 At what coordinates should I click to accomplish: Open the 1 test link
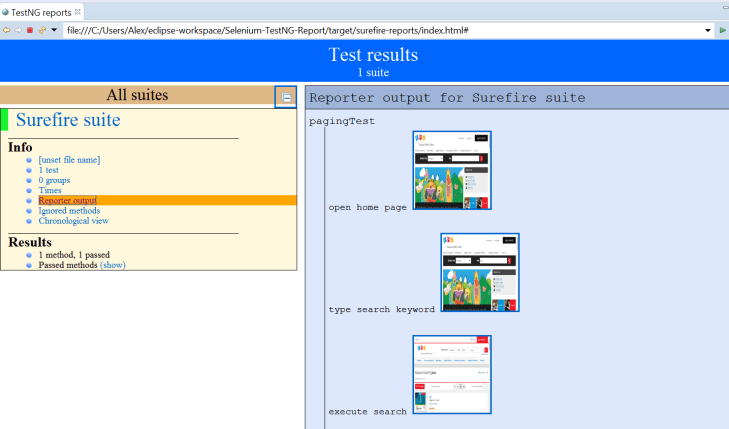[48, 170]
